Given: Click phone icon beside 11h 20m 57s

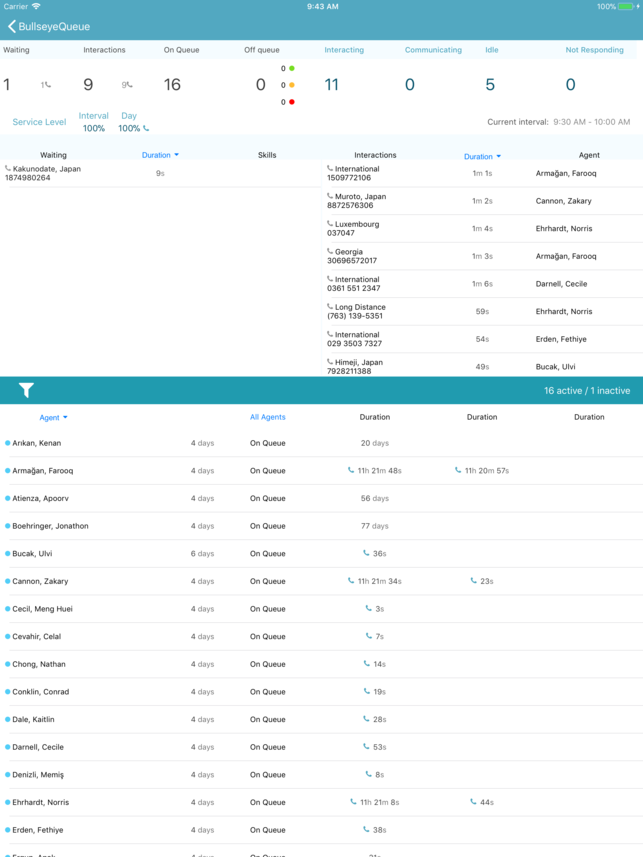Looking at the screenshot, I should click(x=458, y=470).
